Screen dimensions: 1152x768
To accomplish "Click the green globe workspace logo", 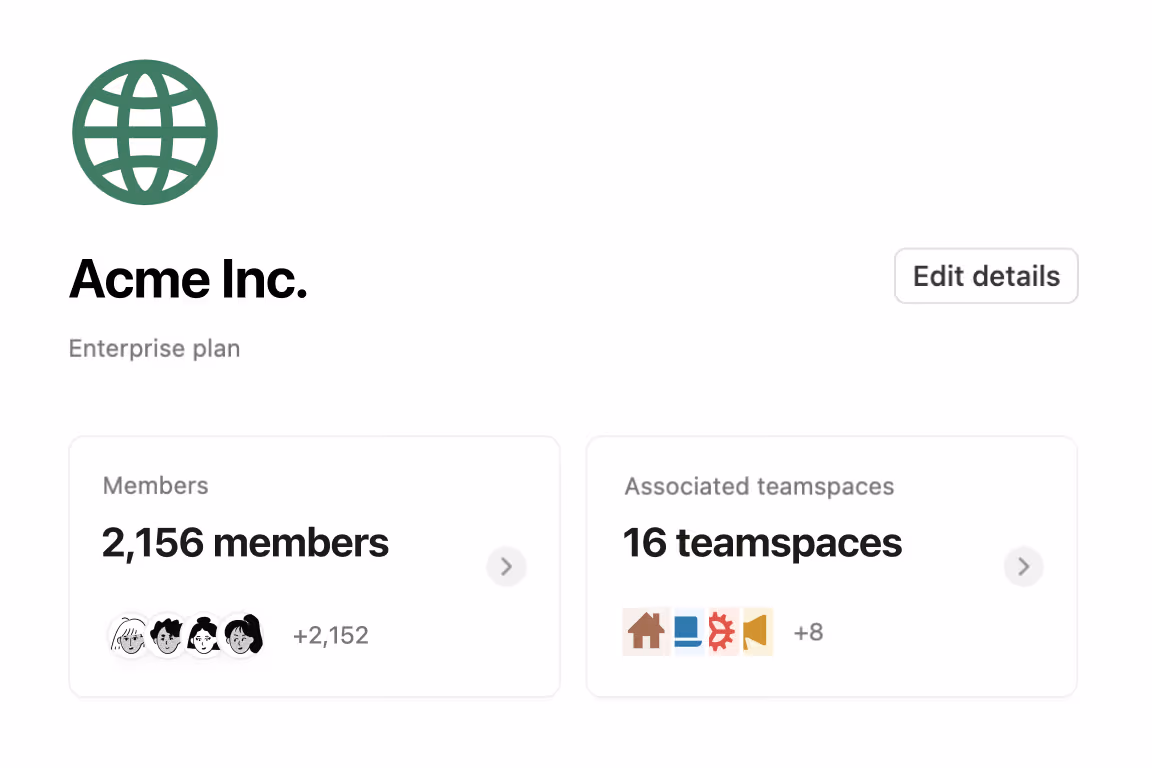I will click(x=144, y=132).
